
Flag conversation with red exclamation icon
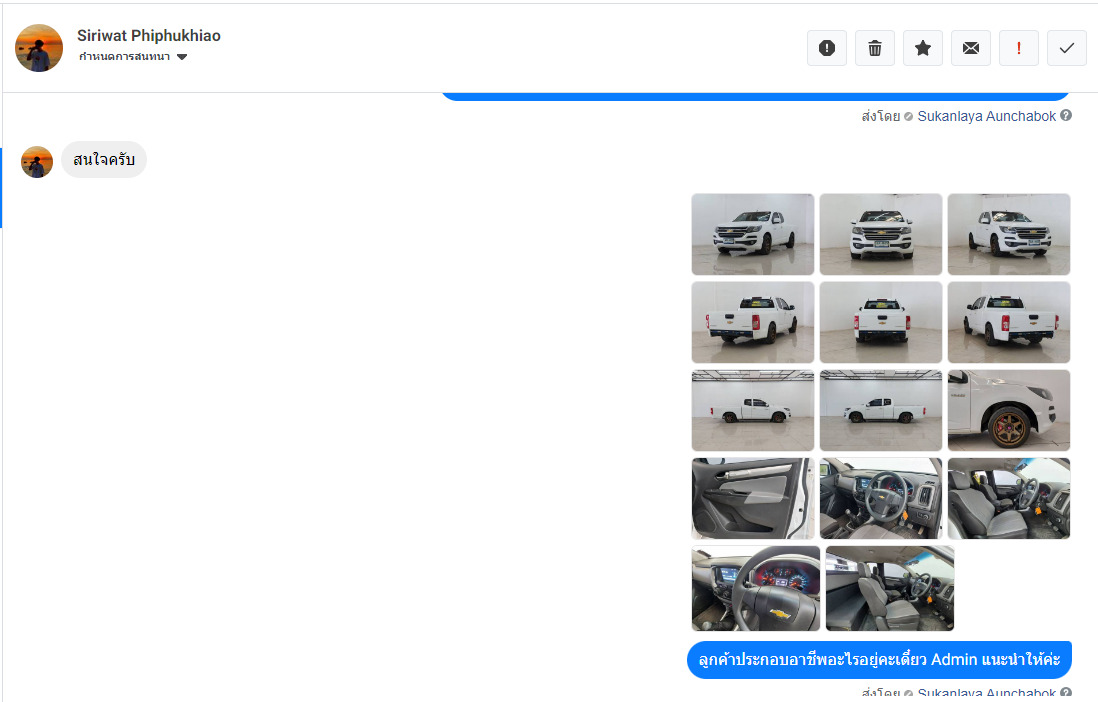coord(1019,48)
